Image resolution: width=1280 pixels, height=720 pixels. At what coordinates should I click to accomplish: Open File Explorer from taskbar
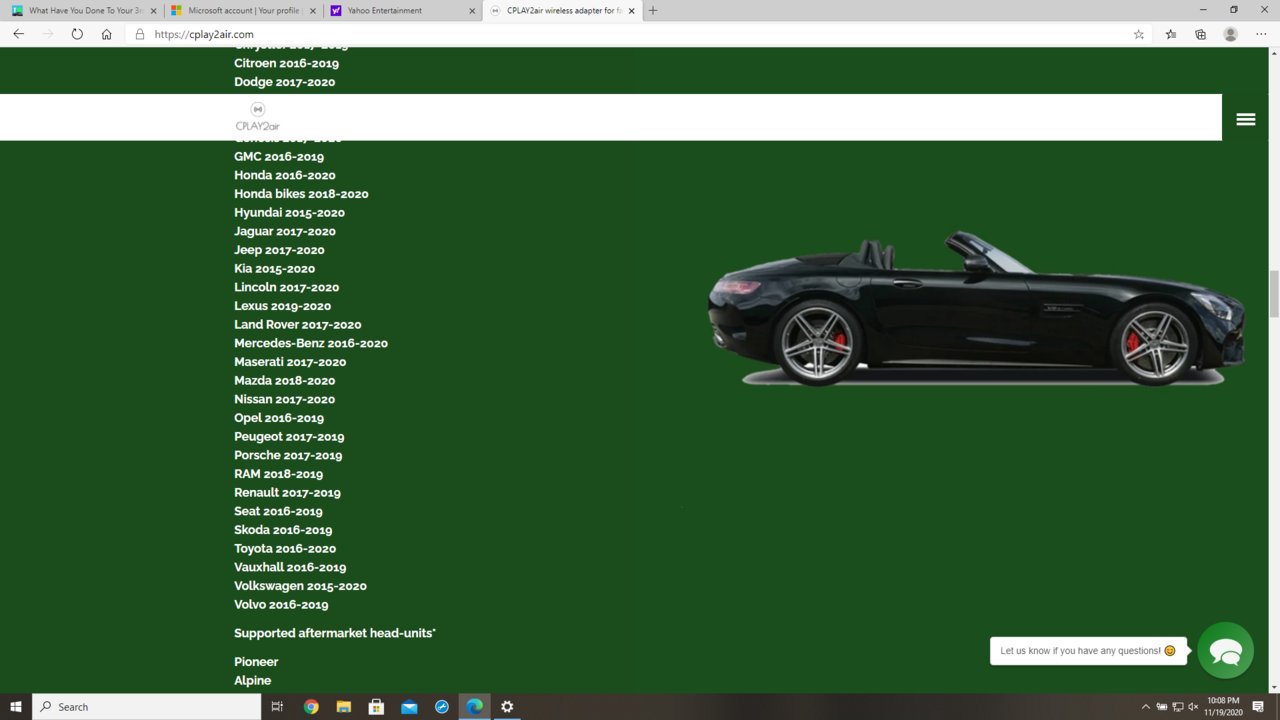pyautogui.click(x=343, y=706)
